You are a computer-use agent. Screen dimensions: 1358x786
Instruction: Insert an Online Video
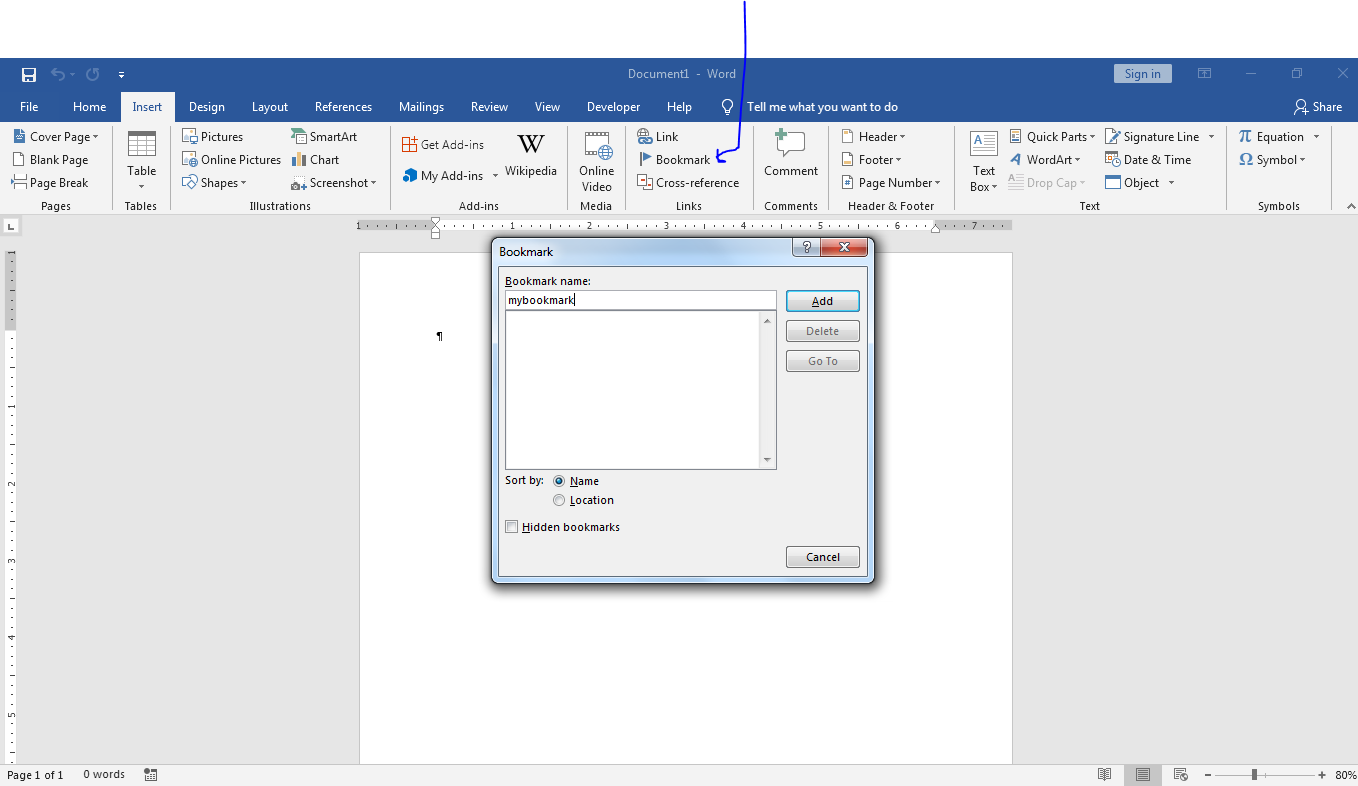pyautogui.click(x=596, y=161)
